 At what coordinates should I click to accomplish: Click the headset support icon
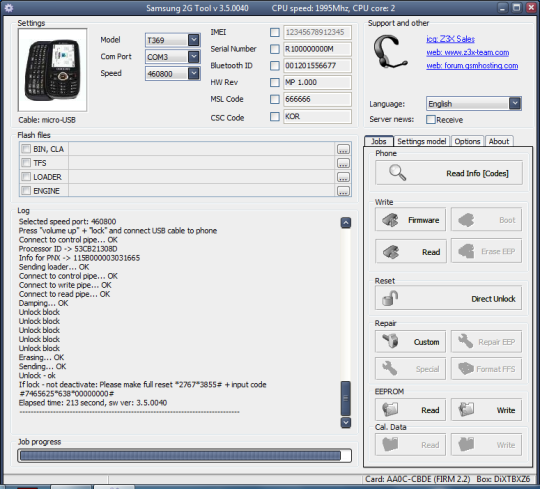[x=390, y=52]
